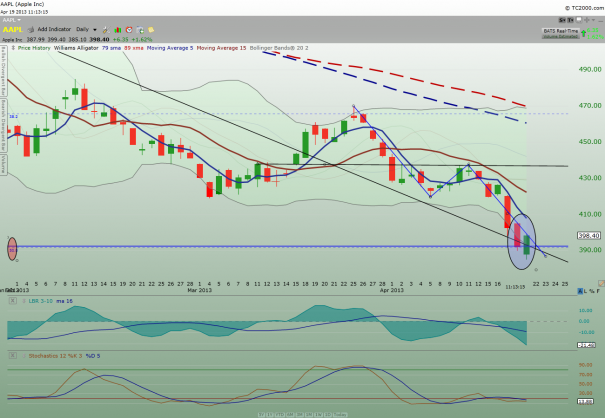Click the Volume Estimated label
Viewport: 605px width, 418px height.
pyautogui.click(x=561, y=37)
